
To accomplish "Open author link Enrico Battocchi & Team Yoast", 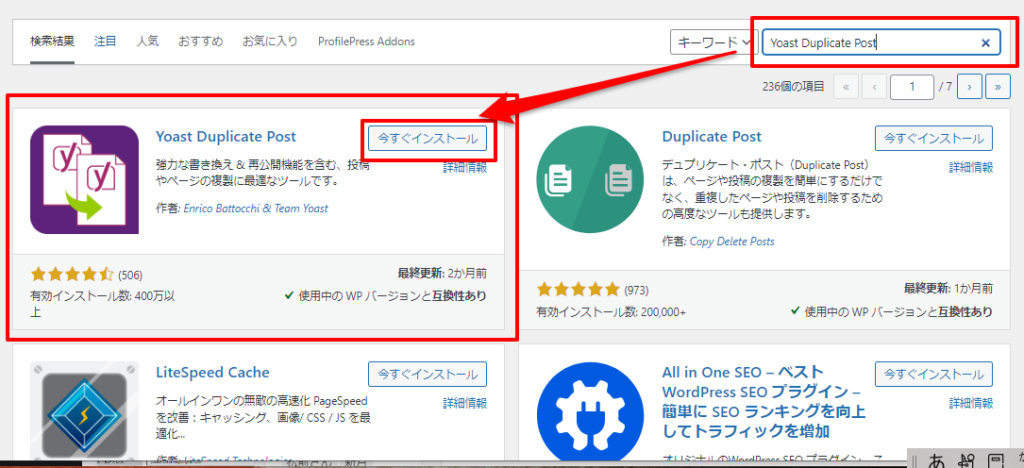I will (x=256, y=208).
